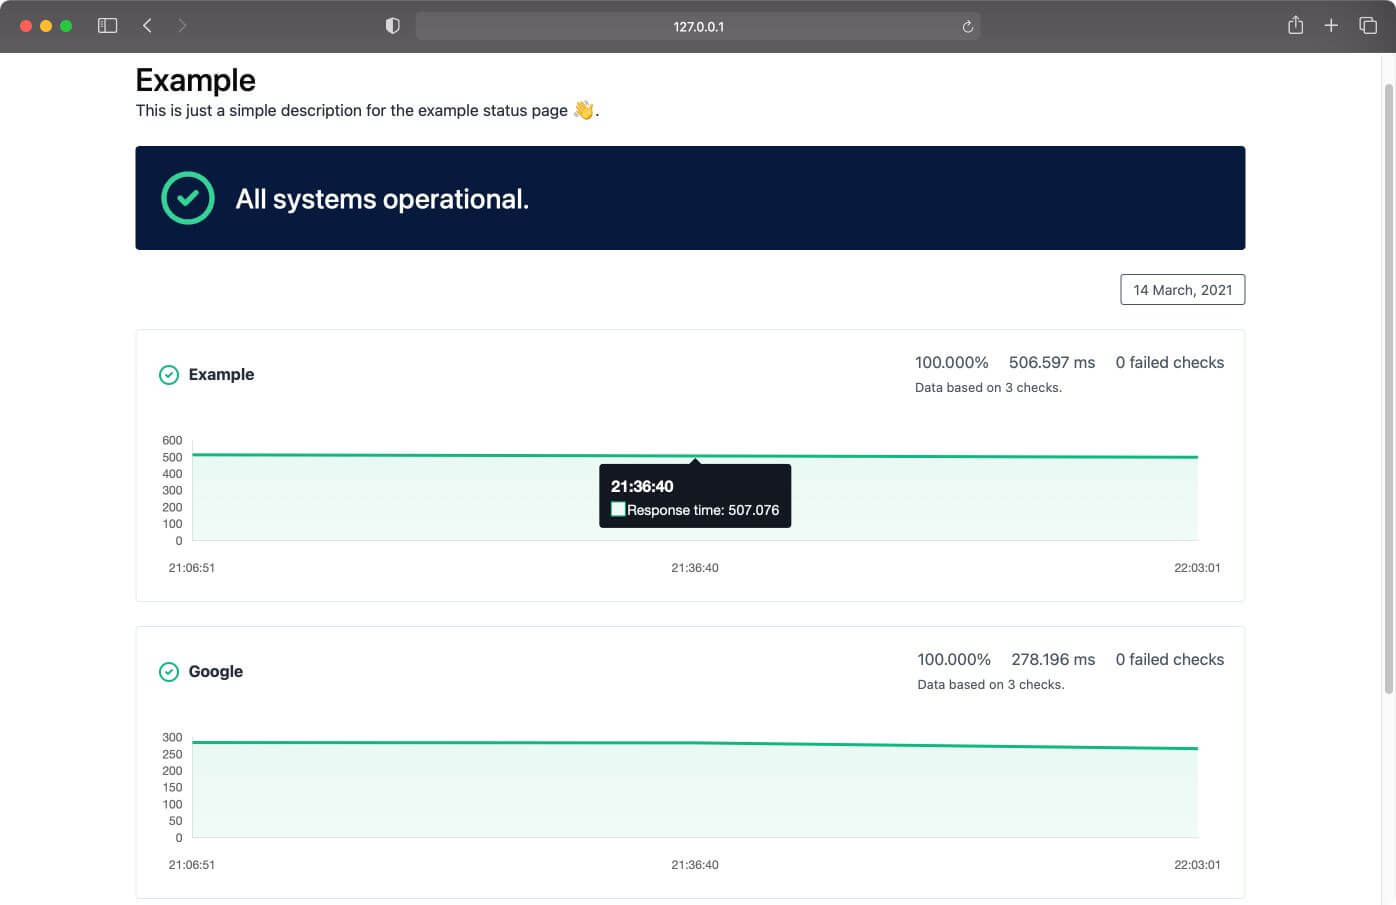The image size is (1396, 905).
Task: Open the 14 March, 2021 date selector
Action: coord(1182,289)
